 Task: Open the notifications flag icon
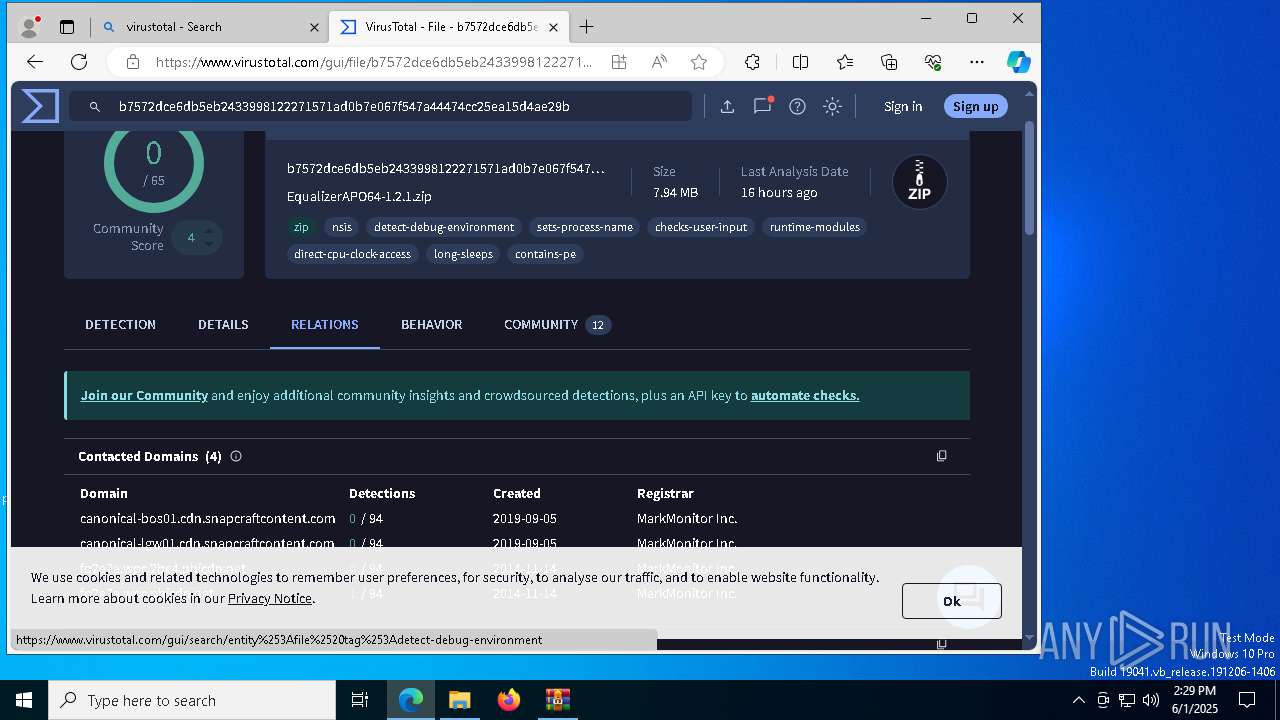pos(762,106)
